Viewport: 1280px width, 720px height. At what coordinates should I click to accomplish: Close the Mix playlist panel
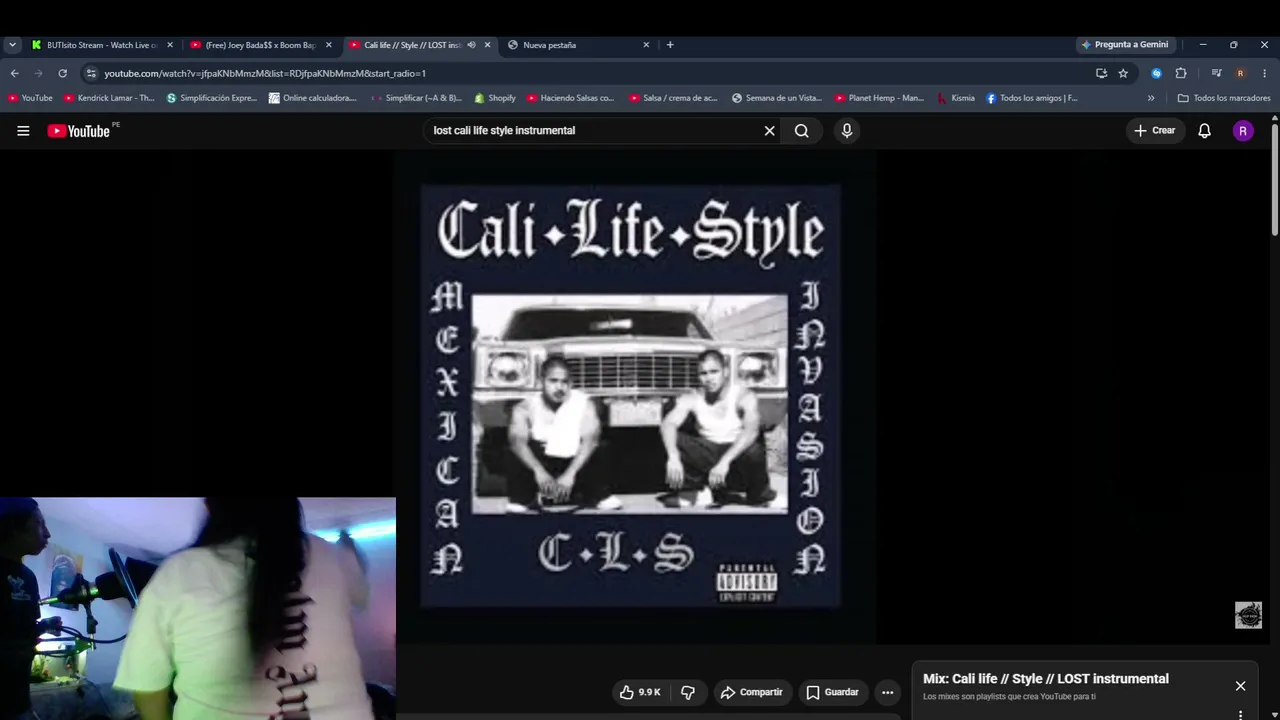pos(1240,686)
